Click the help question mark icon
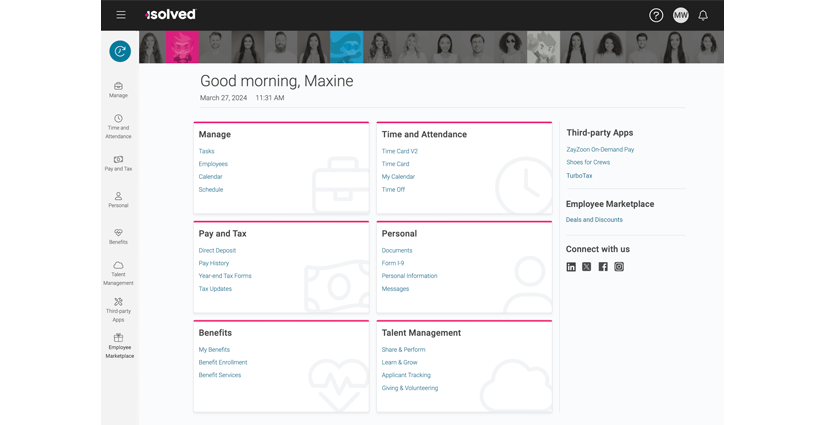Screen dimensions: 825x425 (656, 15)
